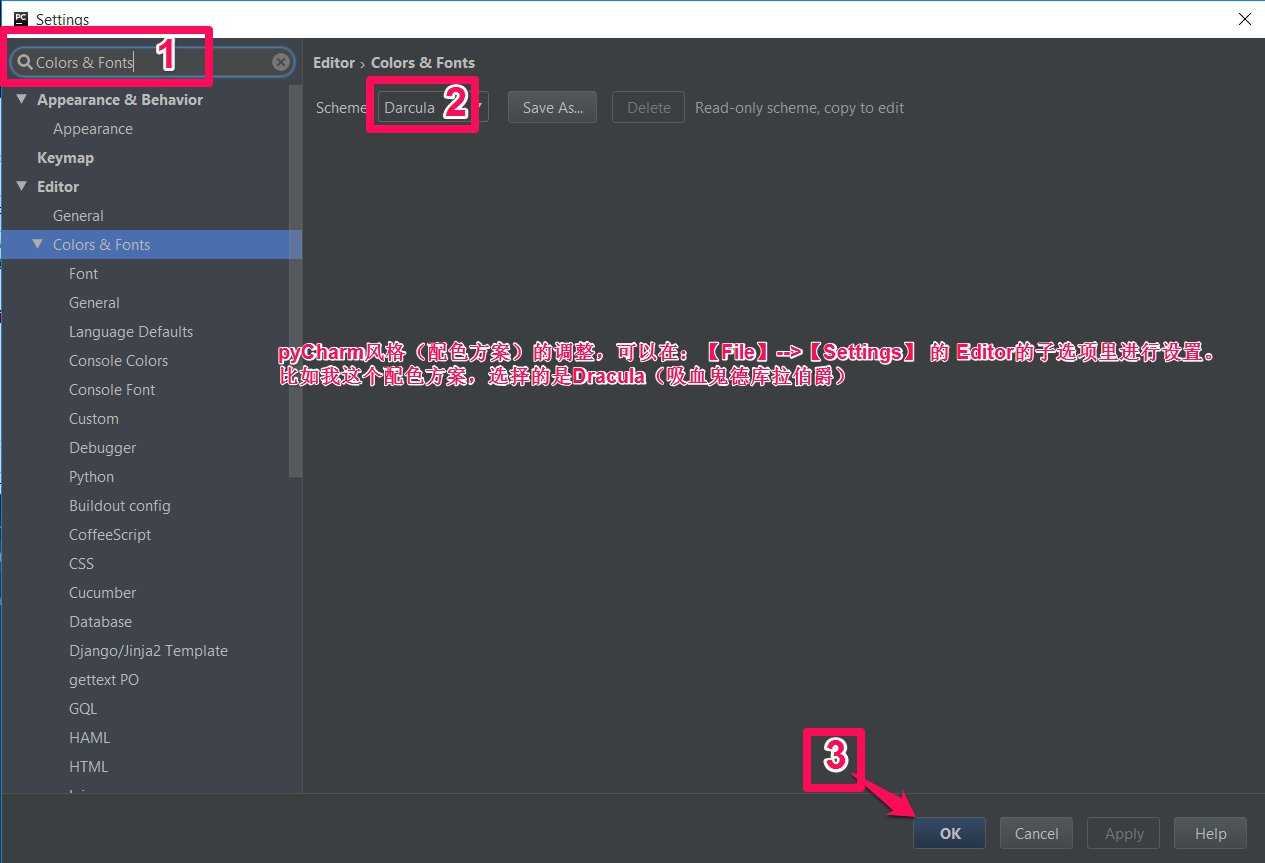Click the Delete scheme button
Image resolution: width=1265 pixels, height=863 pixels.
pyautogui.click(x=649, y=108)
